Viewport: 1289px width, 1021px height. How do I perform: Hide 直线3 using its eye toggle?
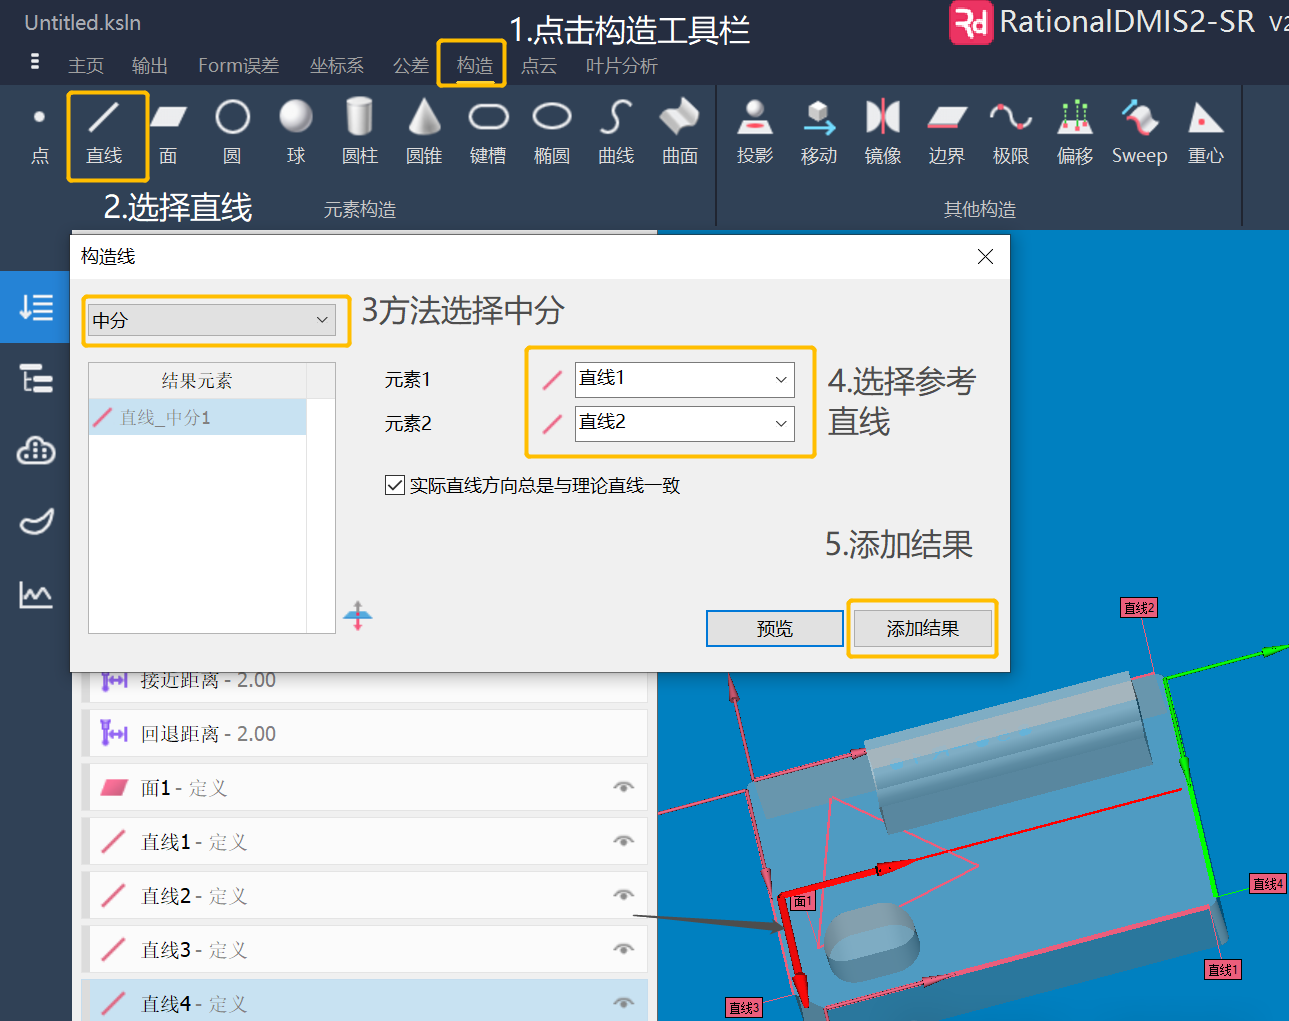point(623,949)
